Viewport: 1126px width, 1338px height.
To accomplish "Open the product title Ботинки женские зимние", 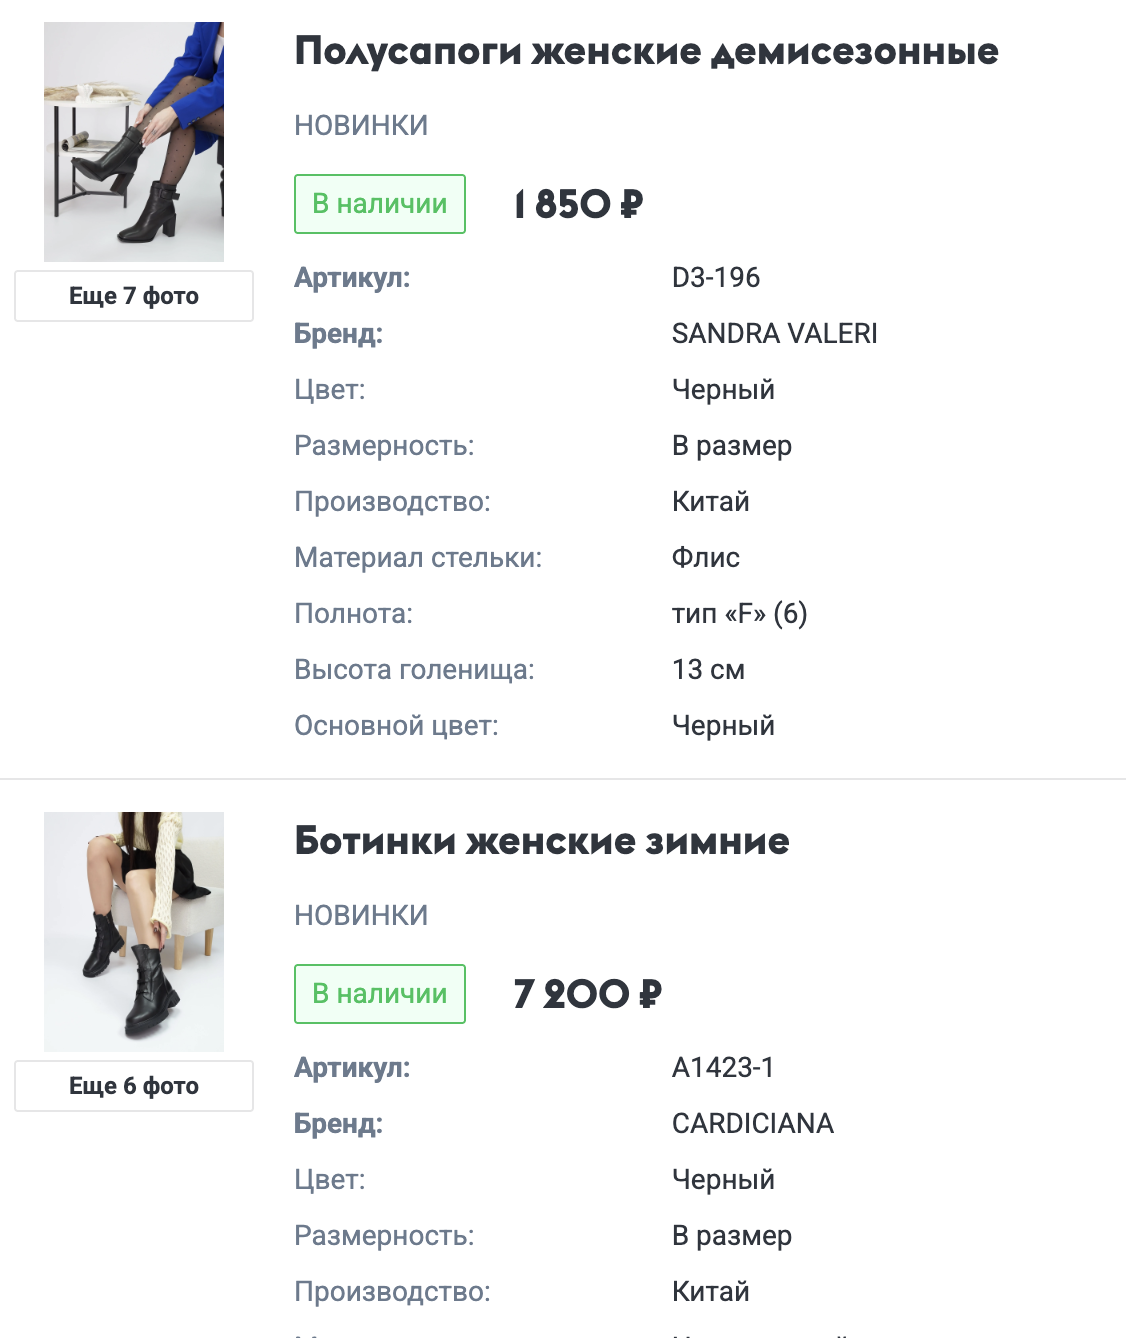I will 540,842.
